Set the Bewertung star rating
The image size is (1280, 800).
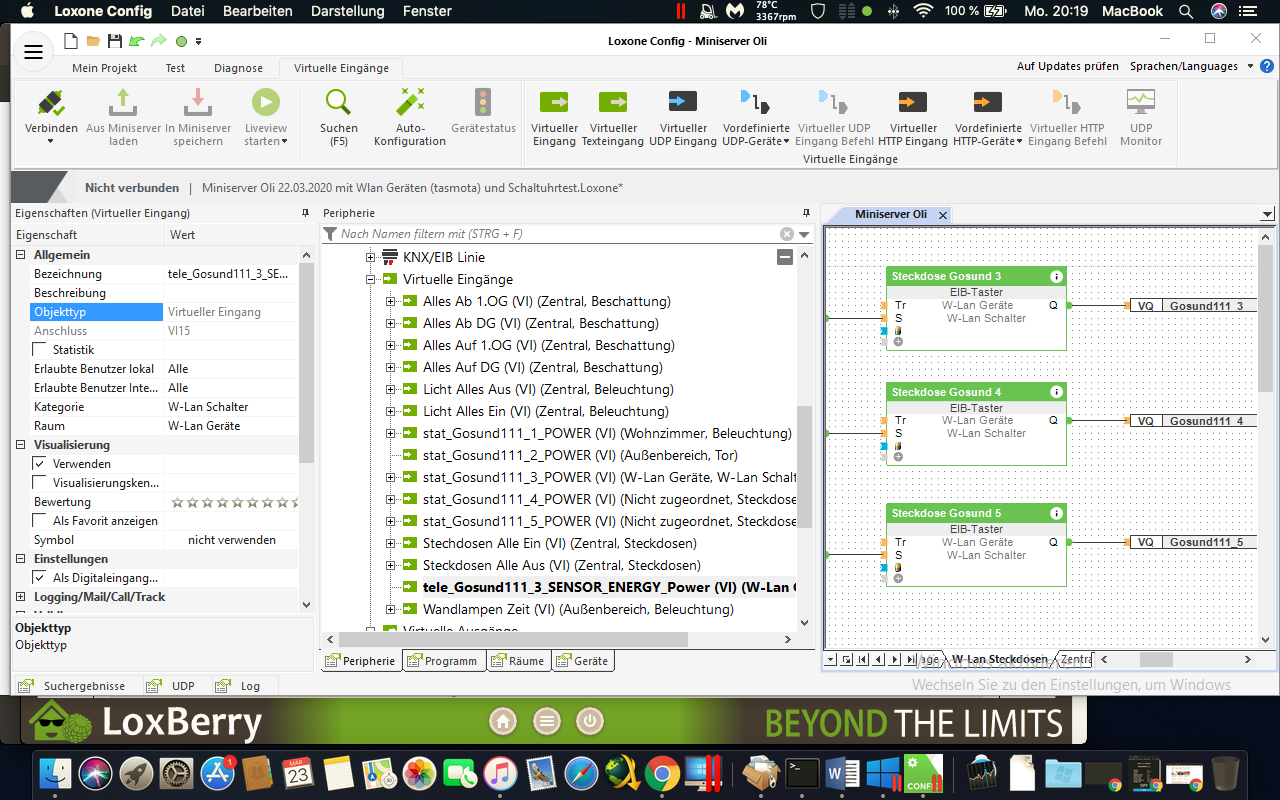pyautogui.click(x=234, y=502)
